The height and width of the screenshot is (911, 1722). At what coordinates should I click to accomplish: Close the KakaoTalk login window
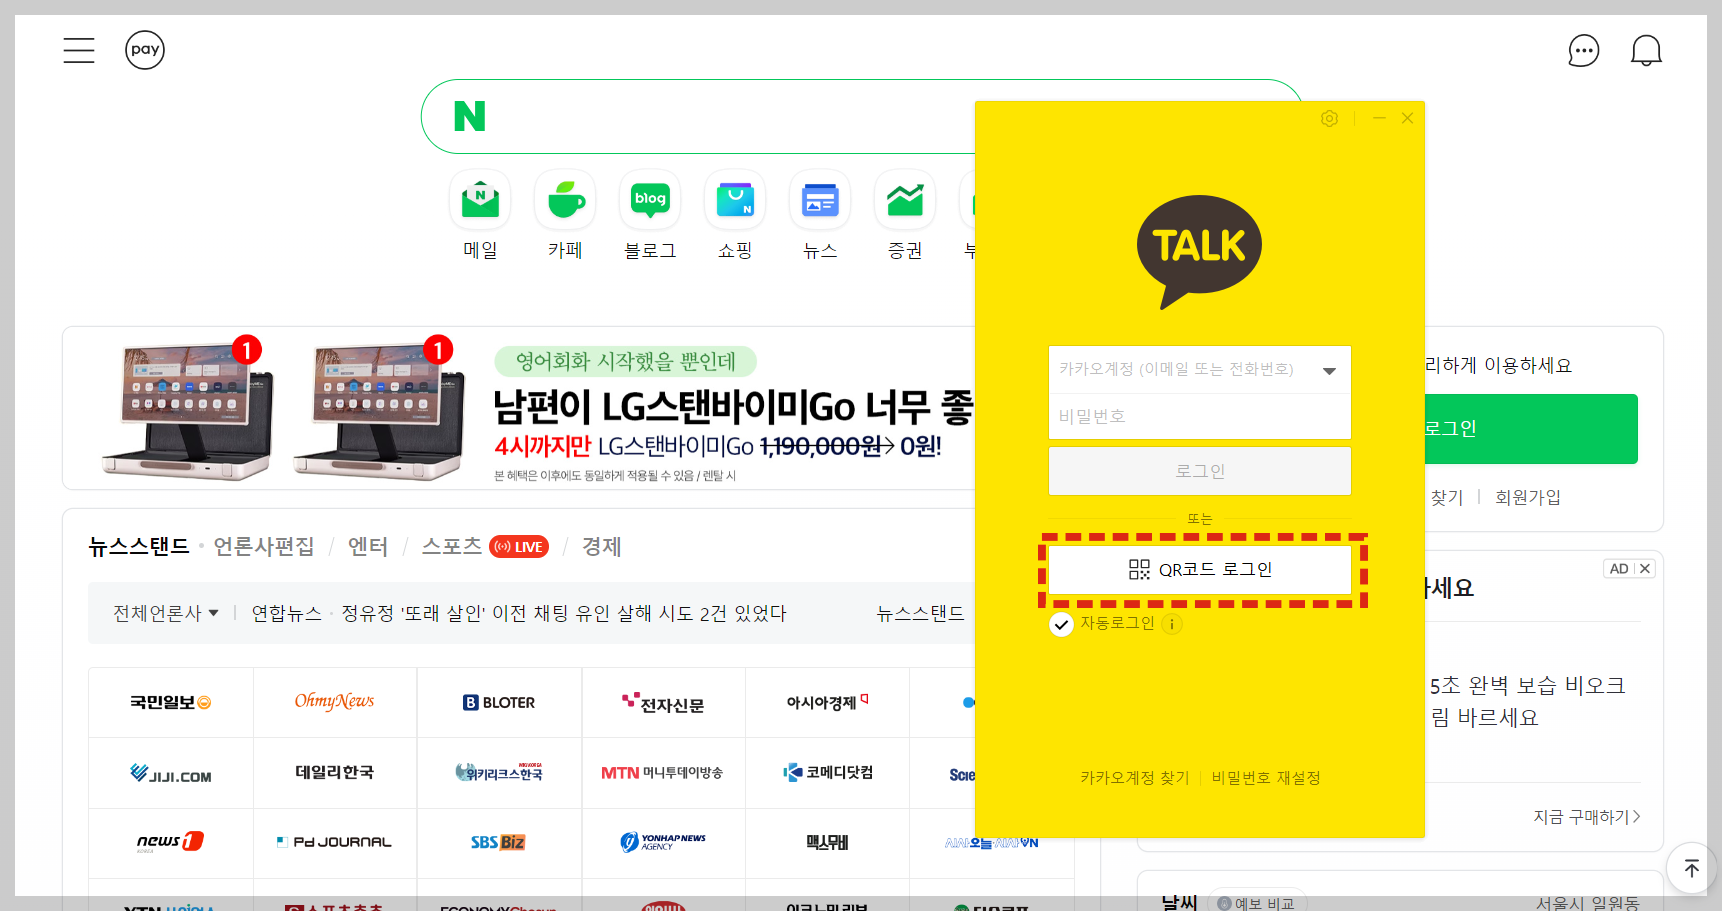1407,118
